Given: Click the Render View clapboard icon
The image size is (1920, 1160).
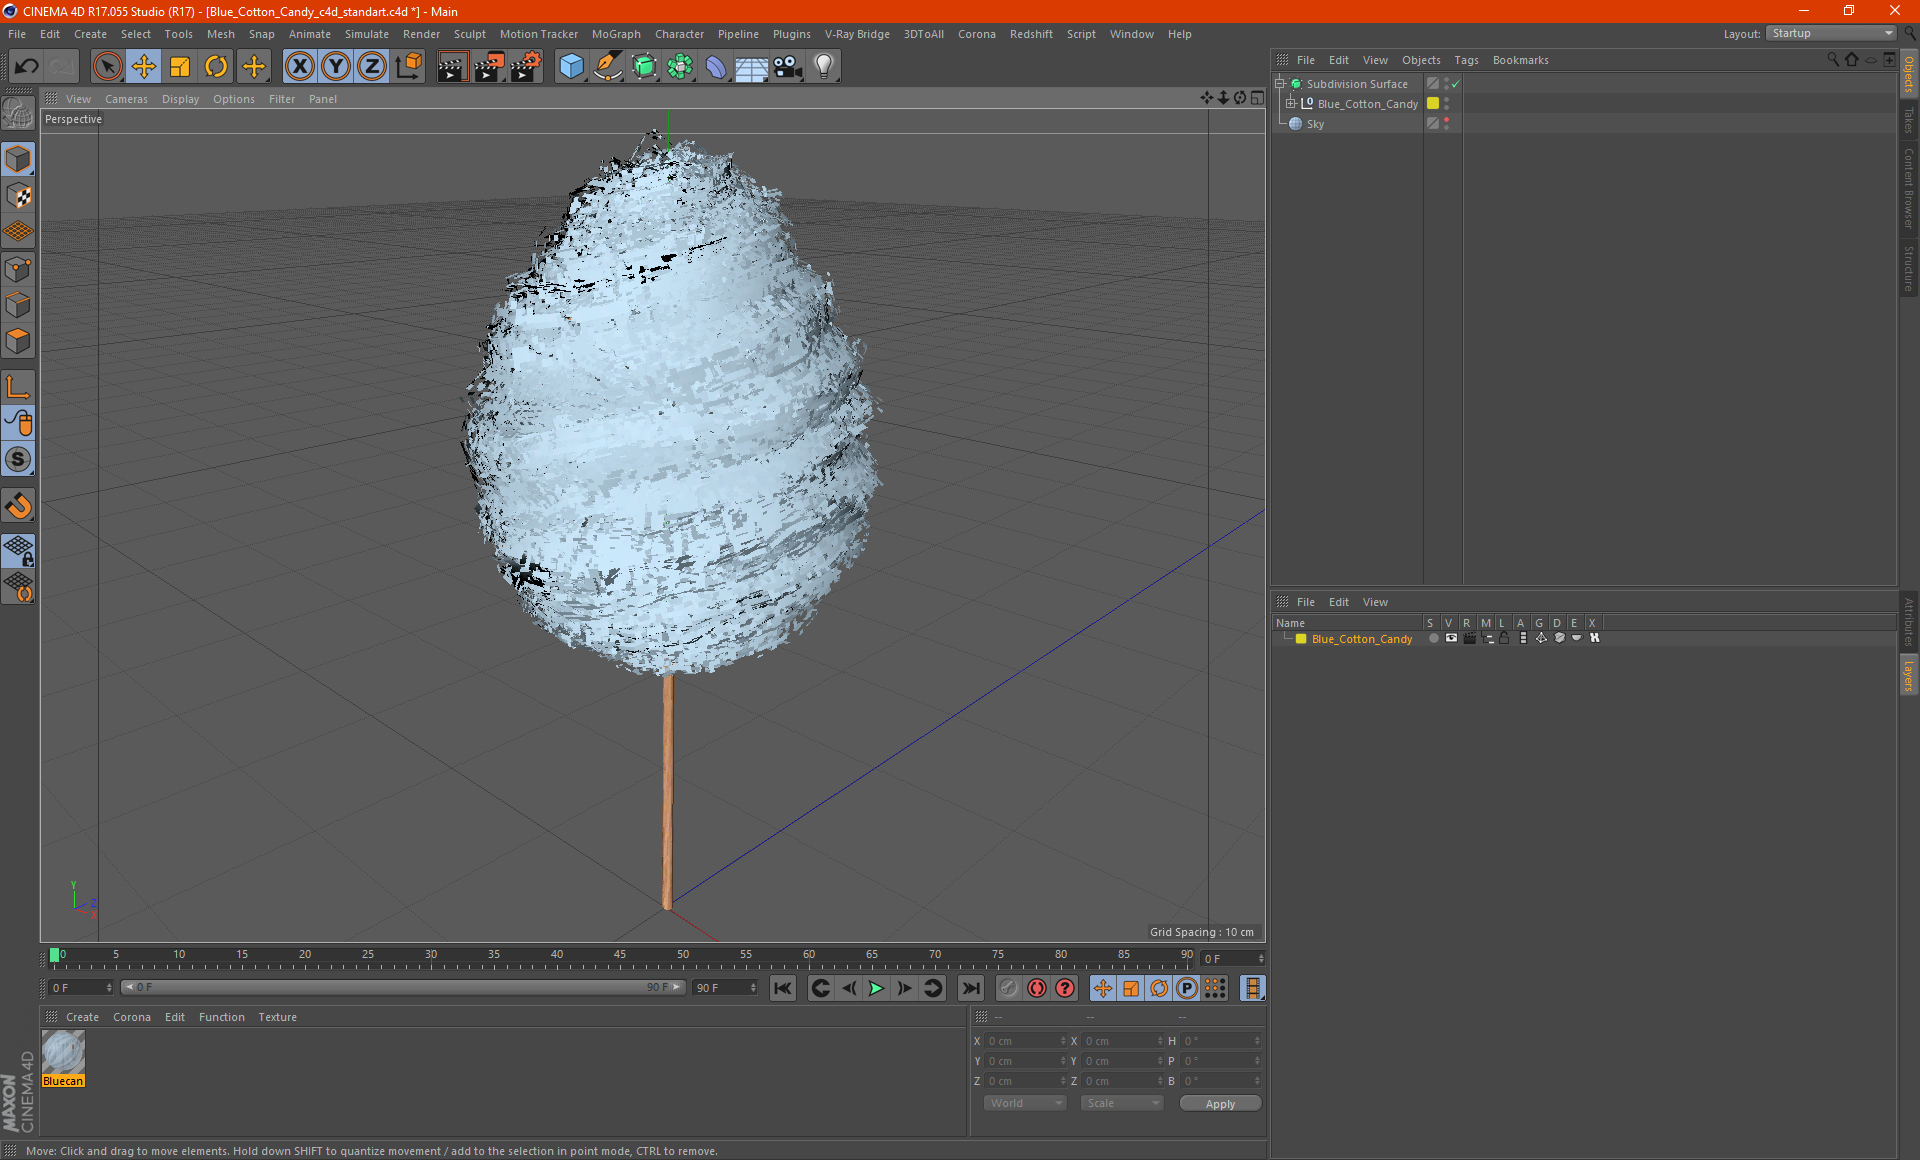Looking at the screenshot, I should 452,67.
